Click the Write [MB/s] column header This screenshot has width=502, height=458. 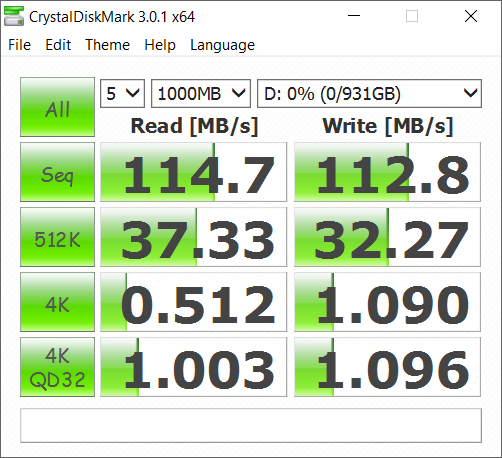pyautogui.click(x=388, y=126)
